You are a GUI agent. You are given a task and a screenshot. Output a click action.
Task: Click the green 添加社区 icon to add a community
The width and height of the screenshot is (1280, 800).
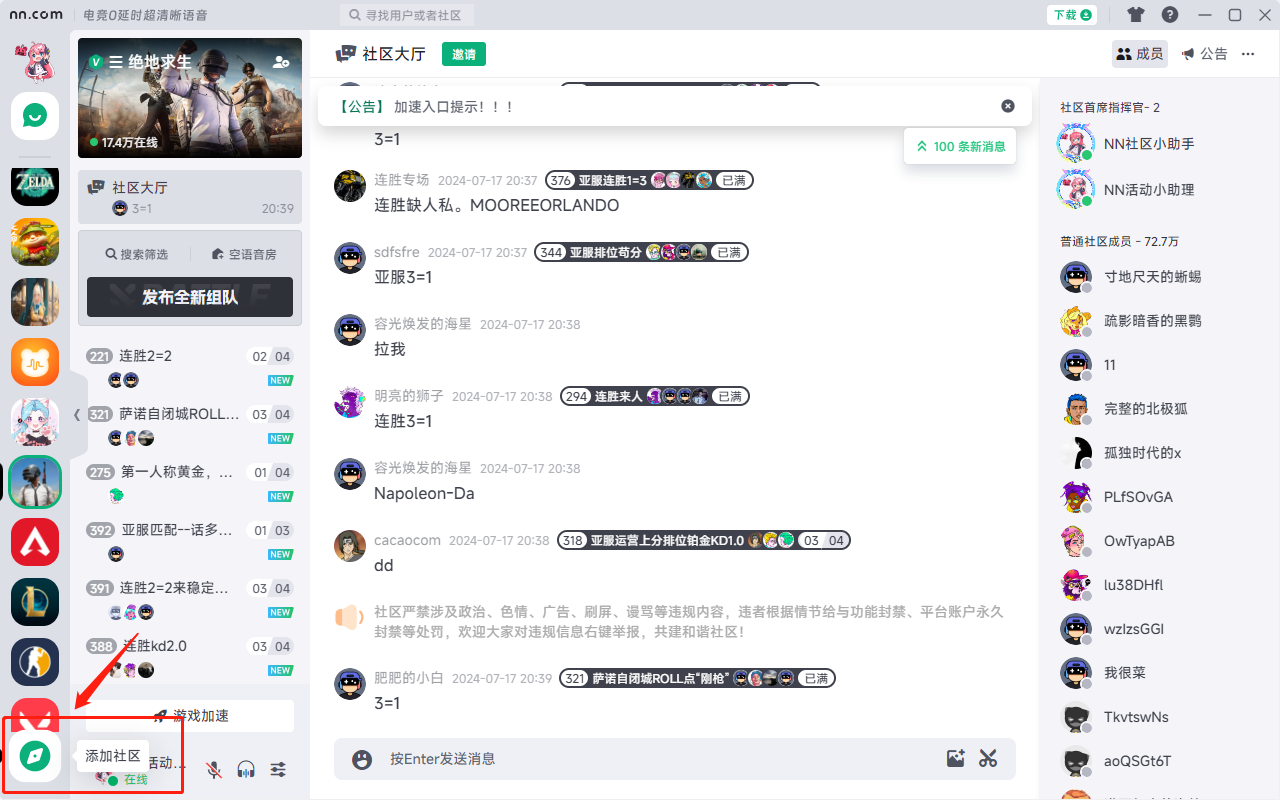[34, 756]
